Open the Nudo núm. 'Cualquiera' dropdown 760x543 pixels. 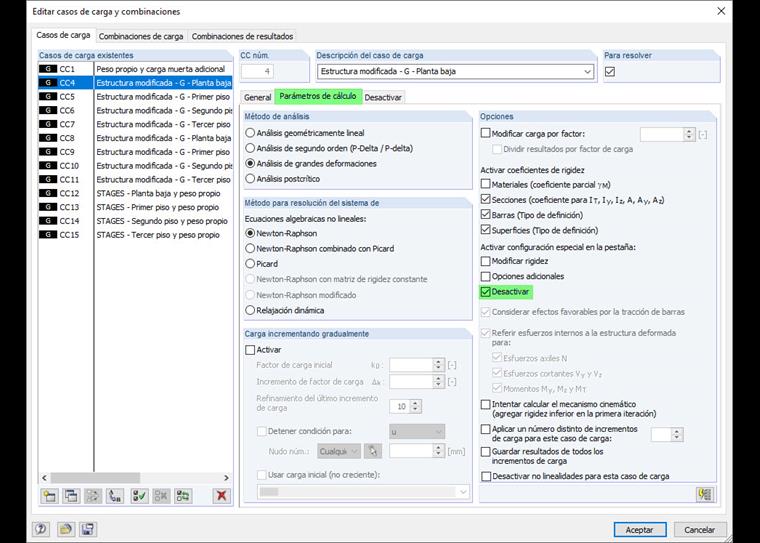(x=339, y=451)
